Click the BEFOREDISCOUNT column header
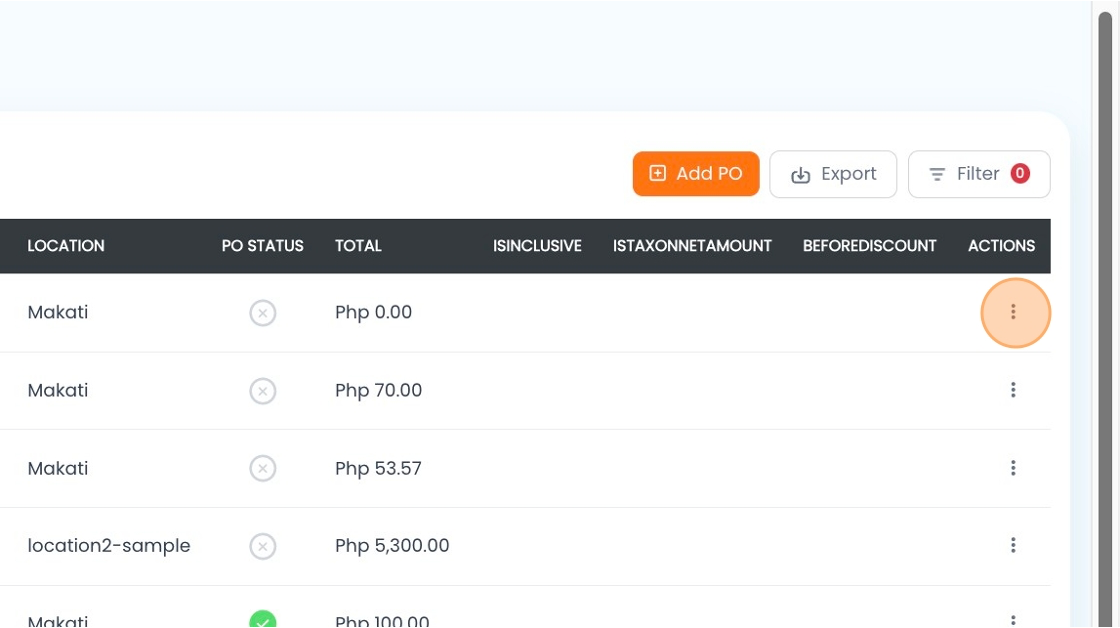Screen dimensions: 1120x628 pos(869,246)
